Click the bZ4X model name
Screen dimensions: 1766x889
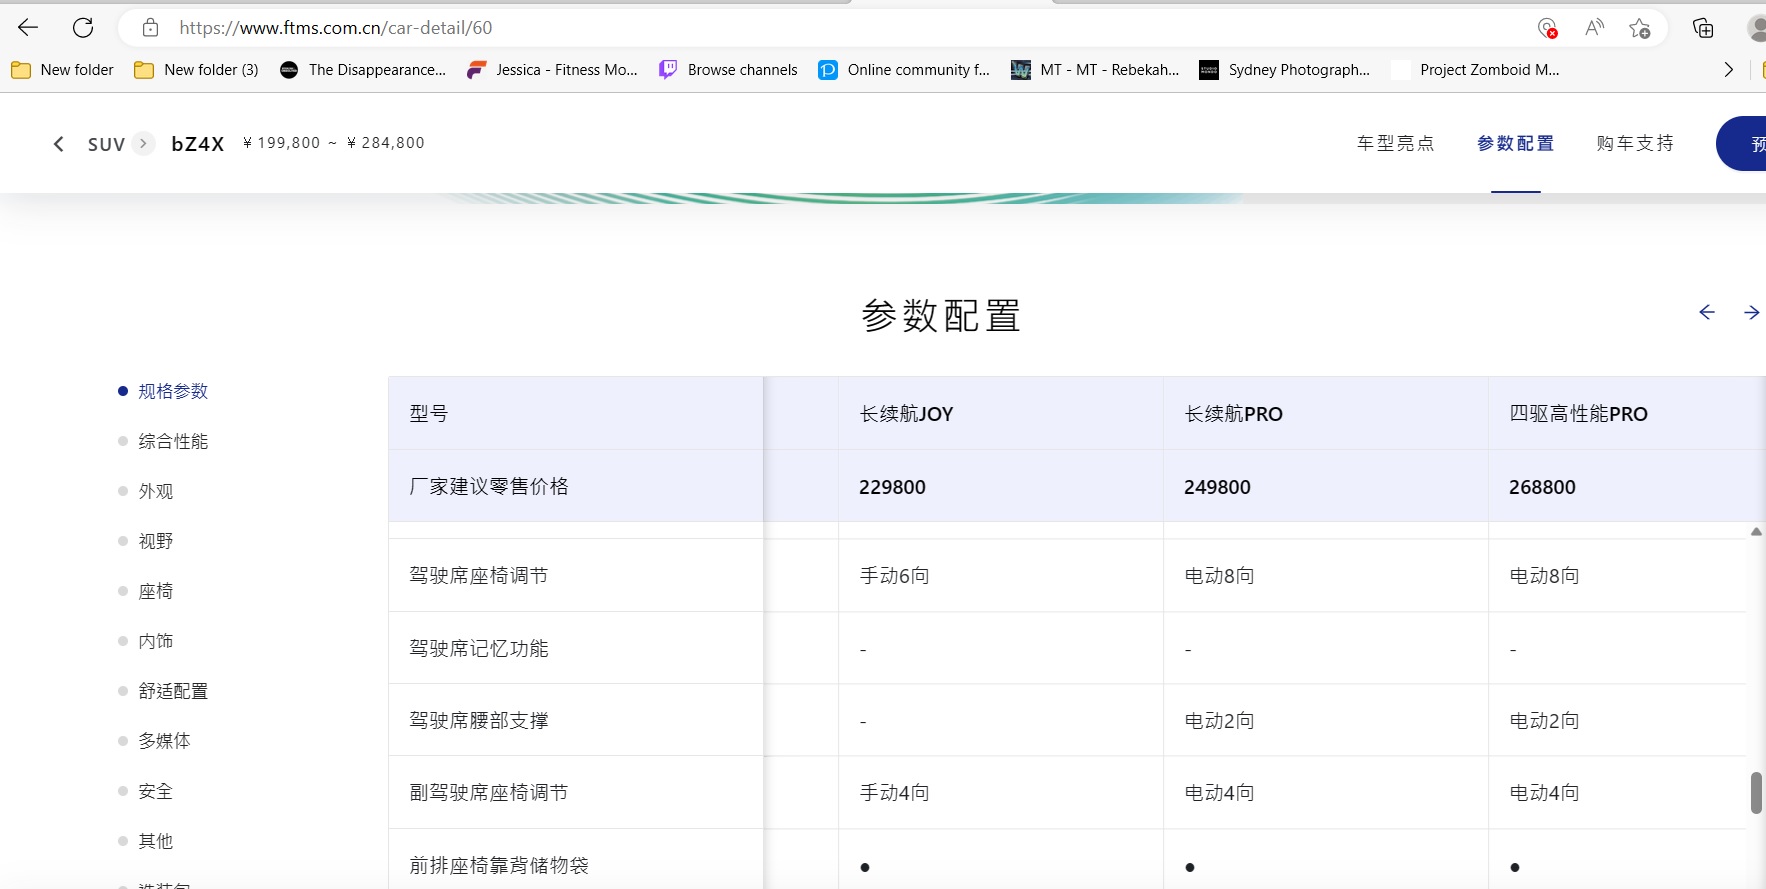(x=198, y=144)
